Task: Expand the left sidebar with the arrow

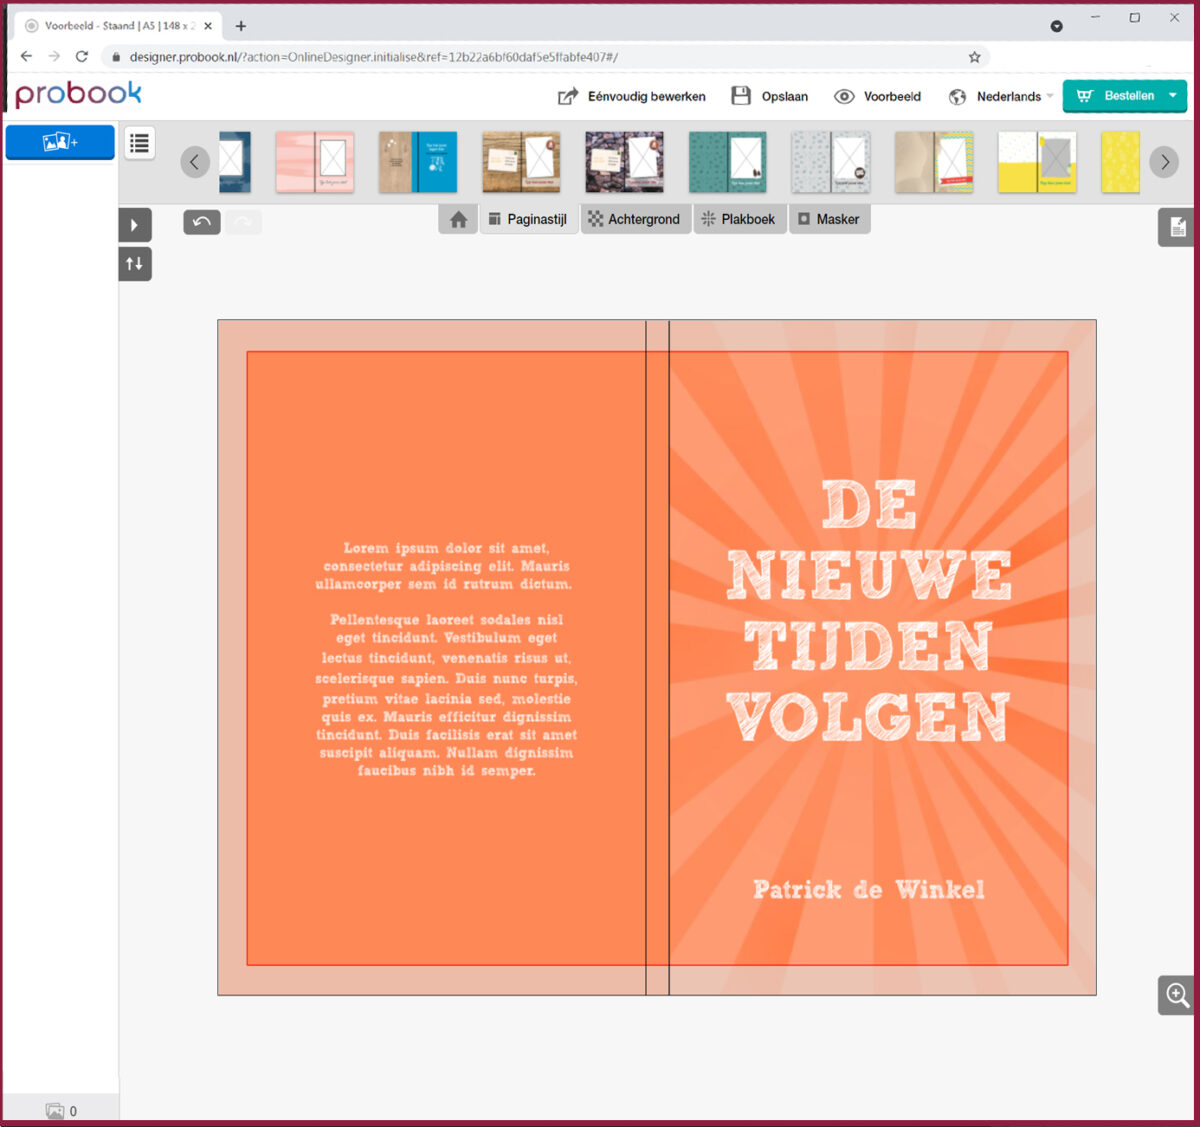Action: point(136,224)
